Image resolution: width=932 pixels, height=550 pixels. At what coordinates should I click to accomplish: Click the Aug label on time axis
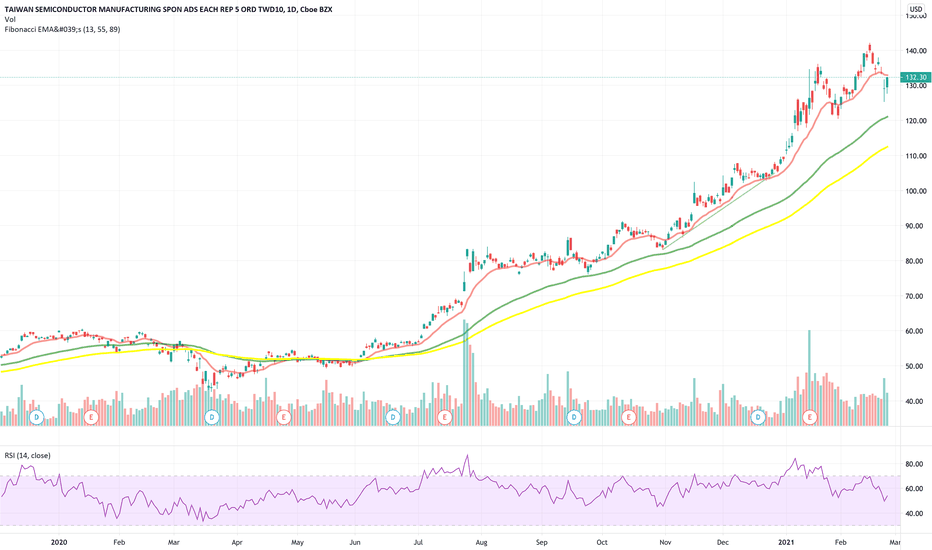click(x=481, y=542)
